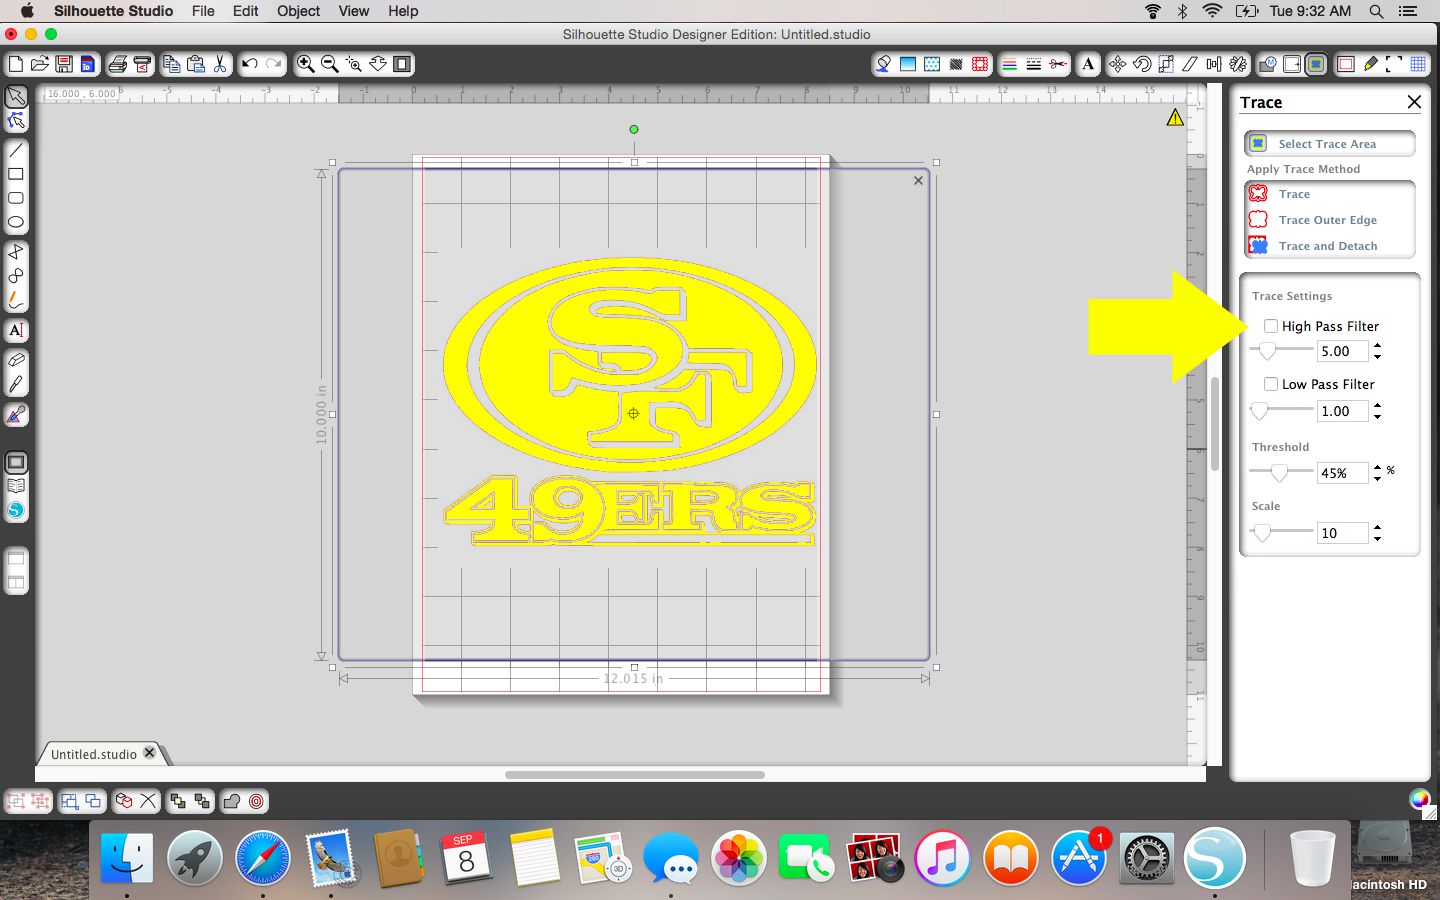Screen dimensions: 1440x900
Task: Select the Ellipse drawing tool
Action: pyautogui.click(x=16, y=222)
